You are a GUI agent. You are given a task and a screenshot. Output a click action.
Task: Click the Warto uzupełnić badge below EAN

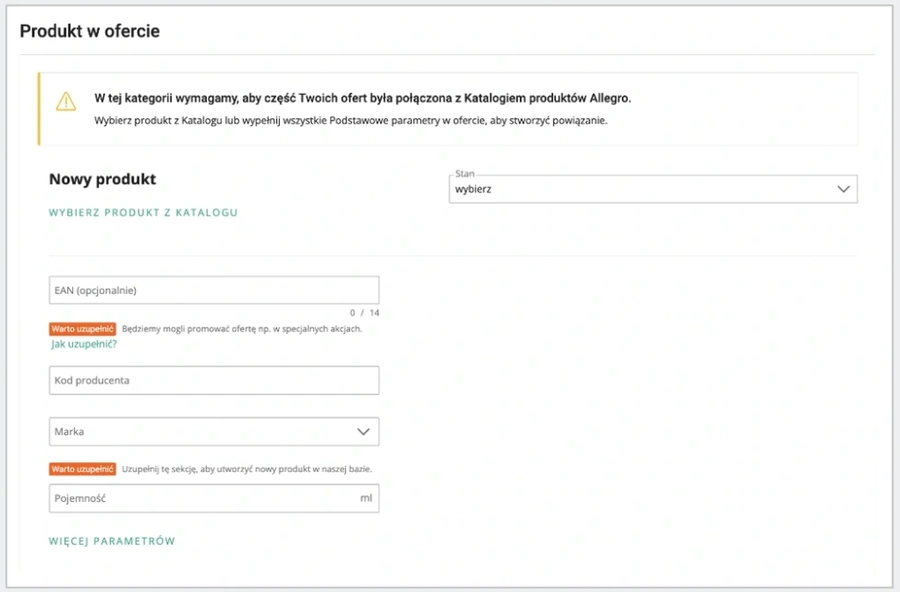[83, 329]
